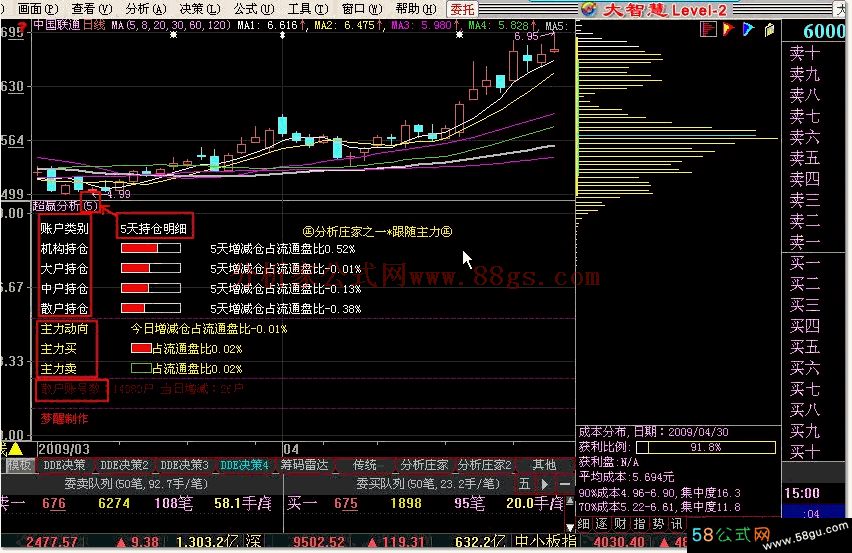
Task: Switch to the 分析庄家2 tab
Action: tap(485, 465)
